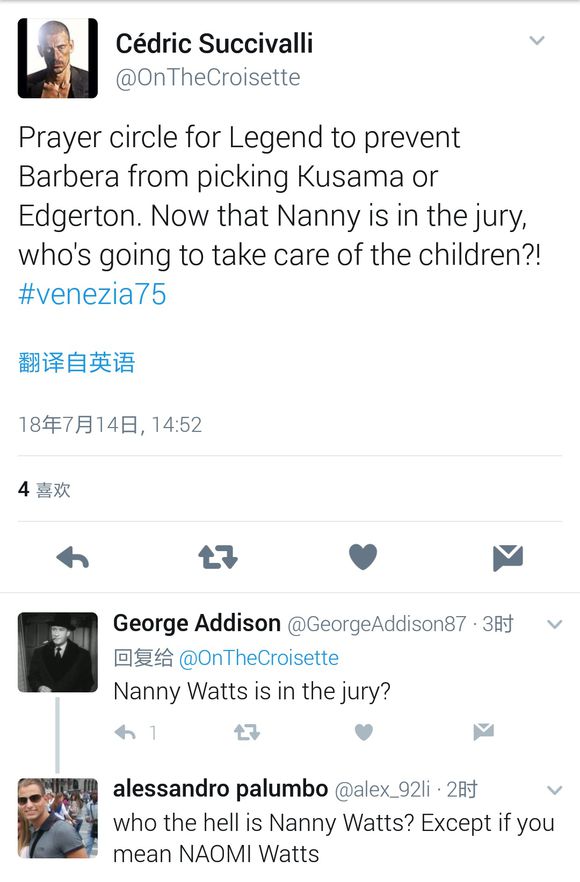The image size is (580, 882).
Task: Open alessandro palumbo's profile photo
Action: (x=58, y=818)
